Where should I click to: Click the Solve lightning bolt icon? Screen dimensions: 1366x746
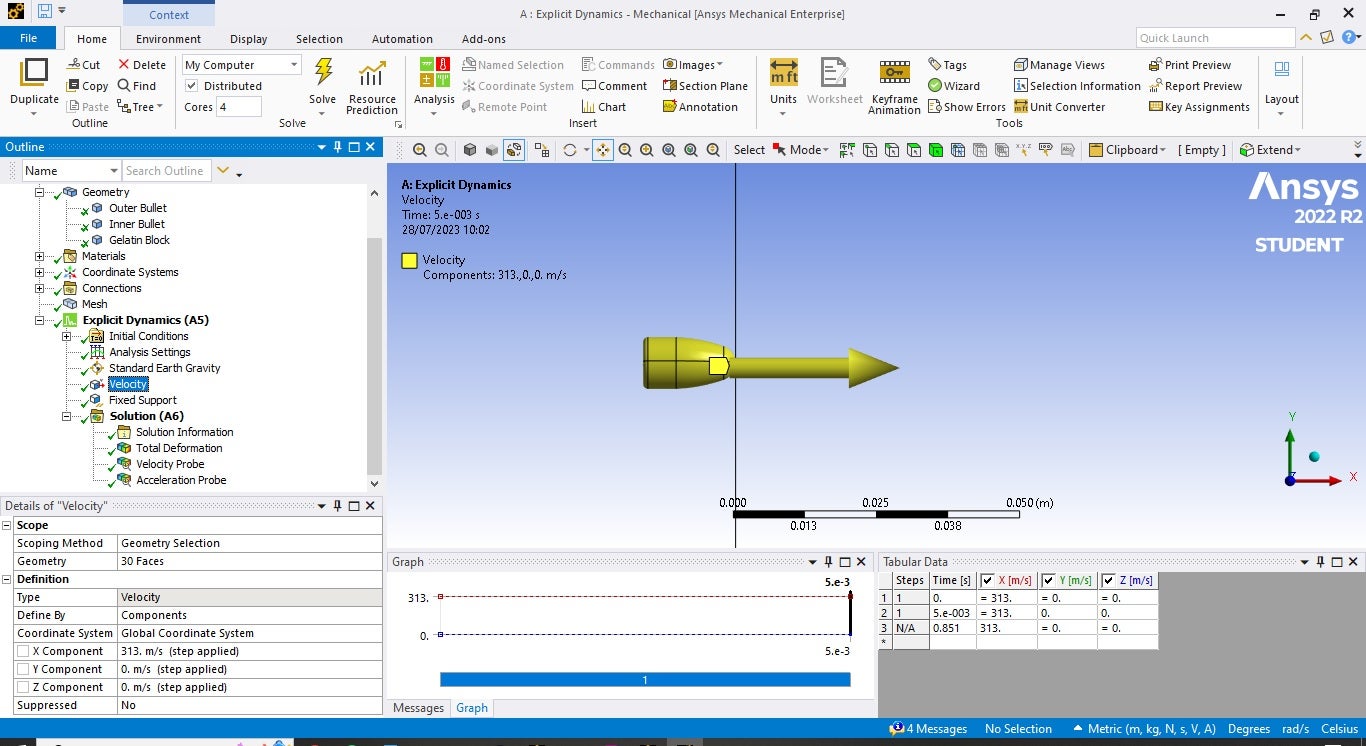323,72
